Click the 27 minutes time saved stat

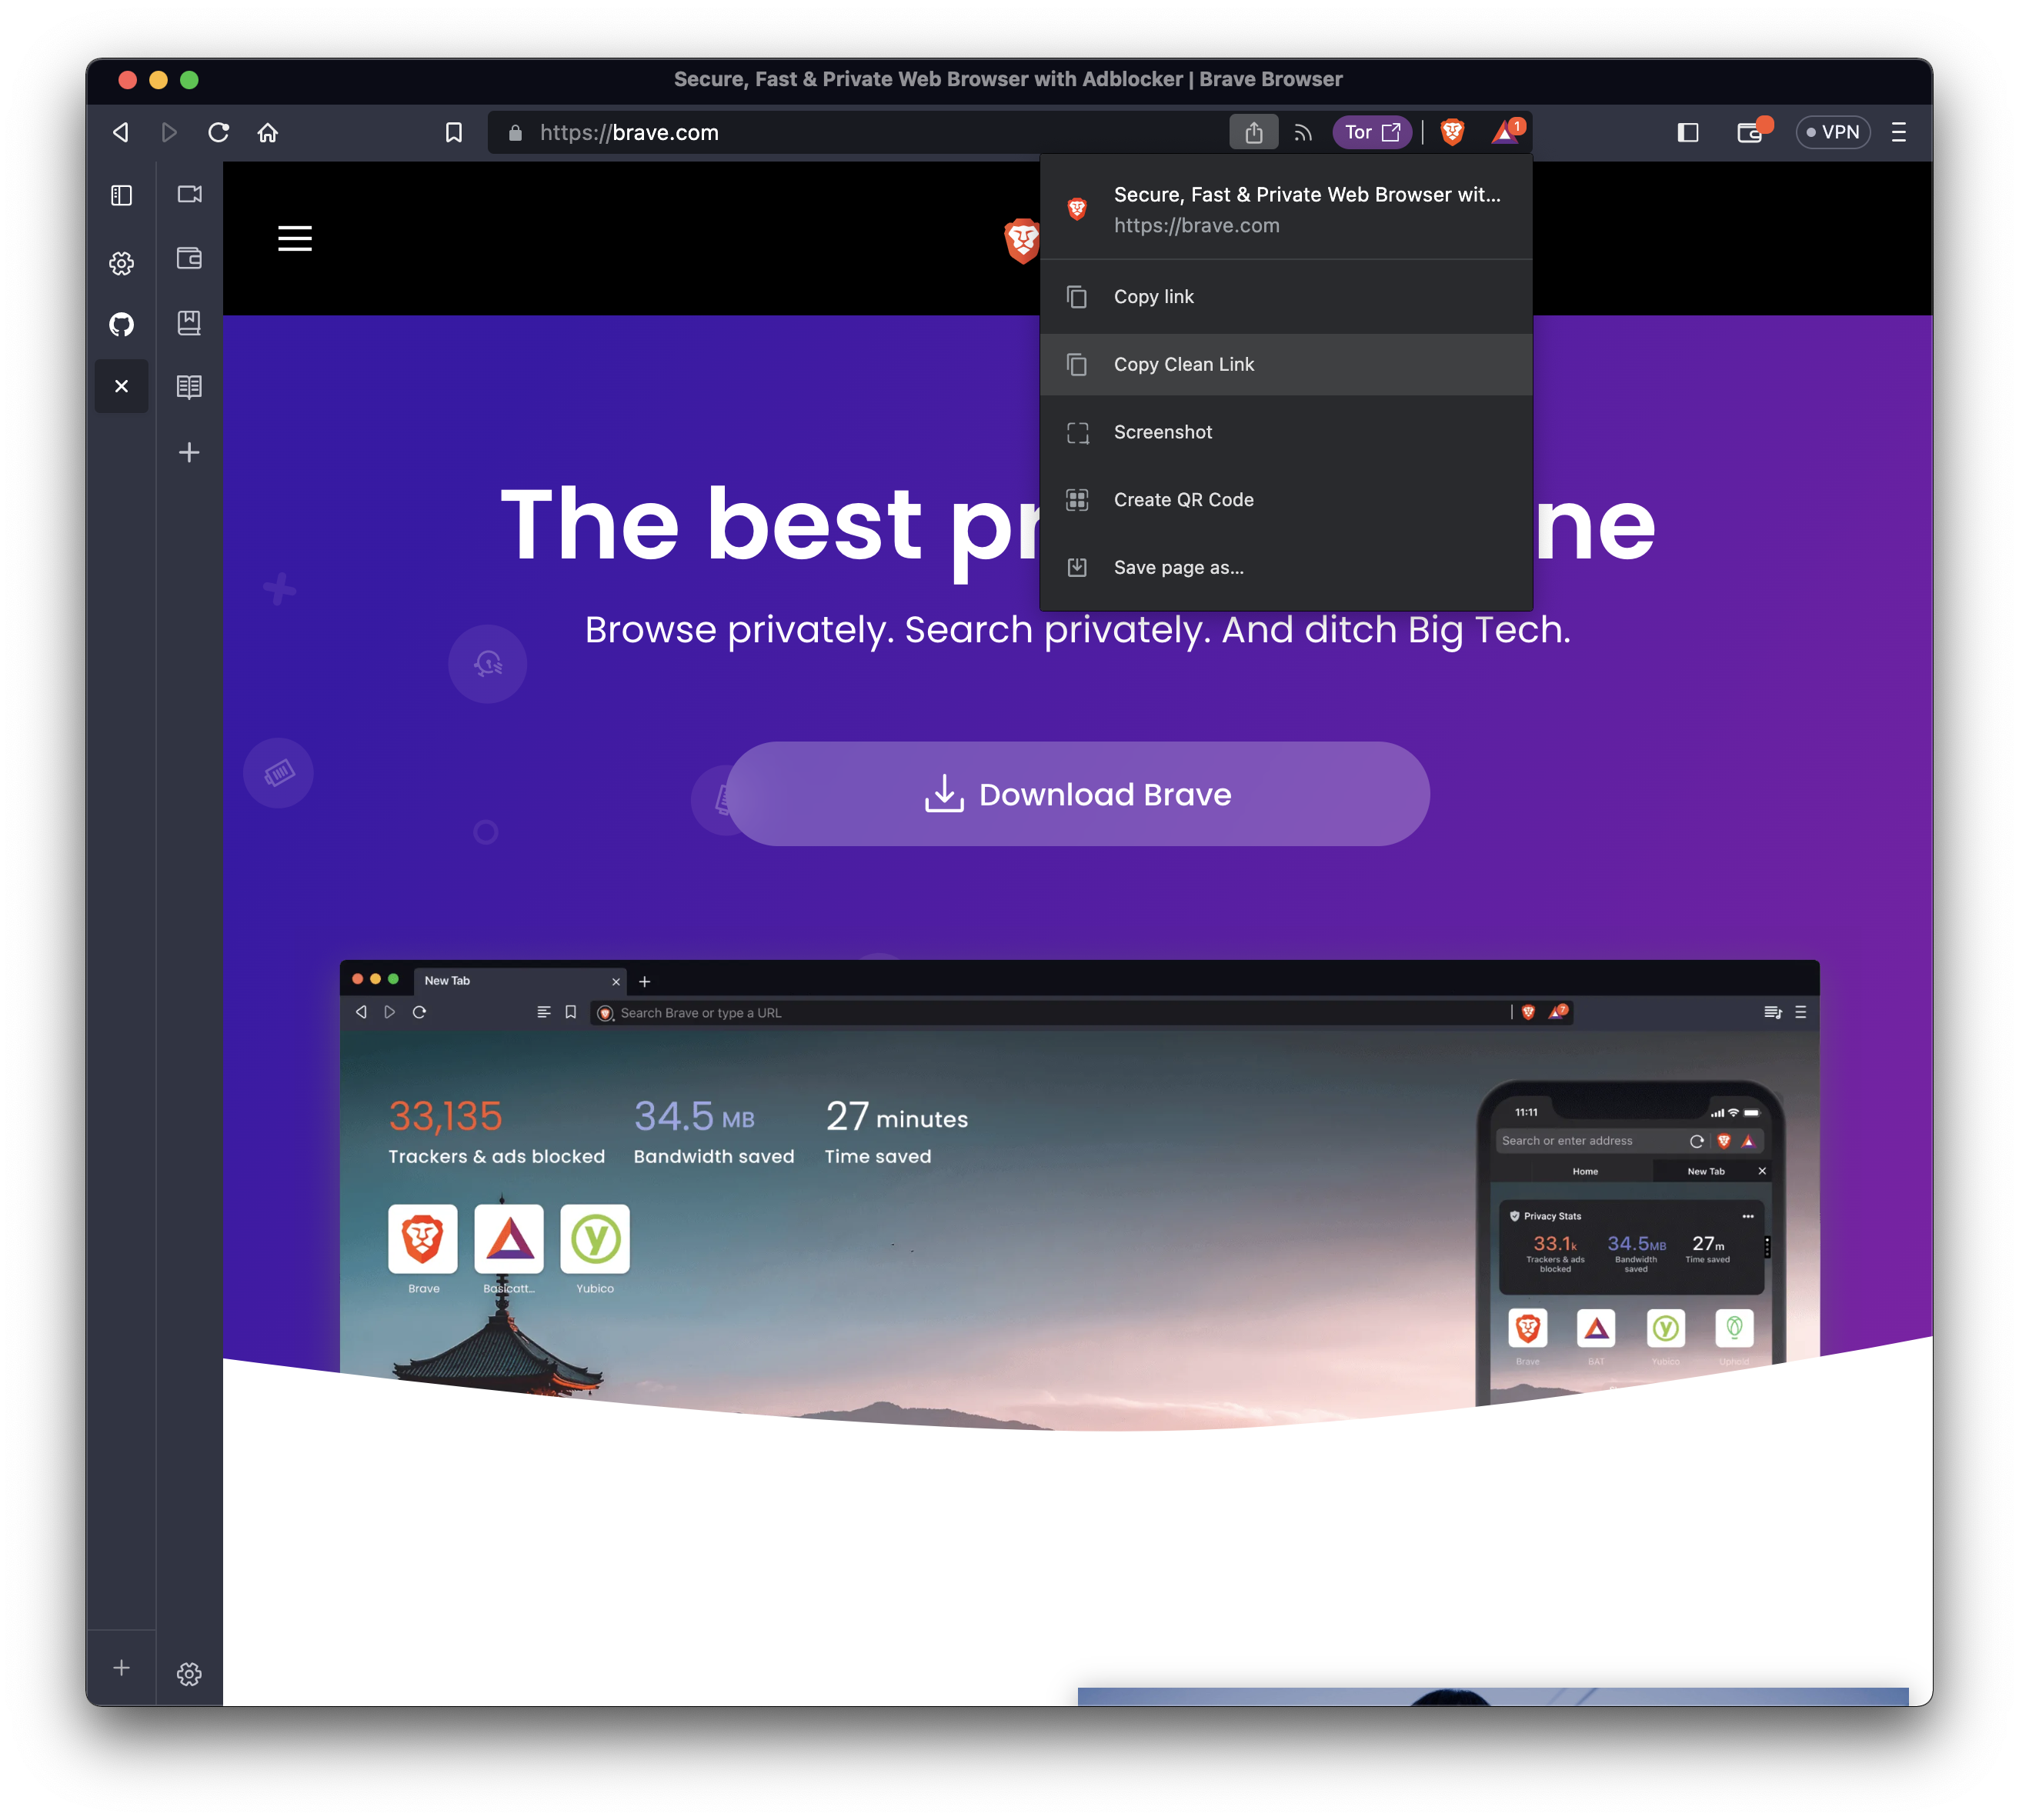(x=896, y=1131)
